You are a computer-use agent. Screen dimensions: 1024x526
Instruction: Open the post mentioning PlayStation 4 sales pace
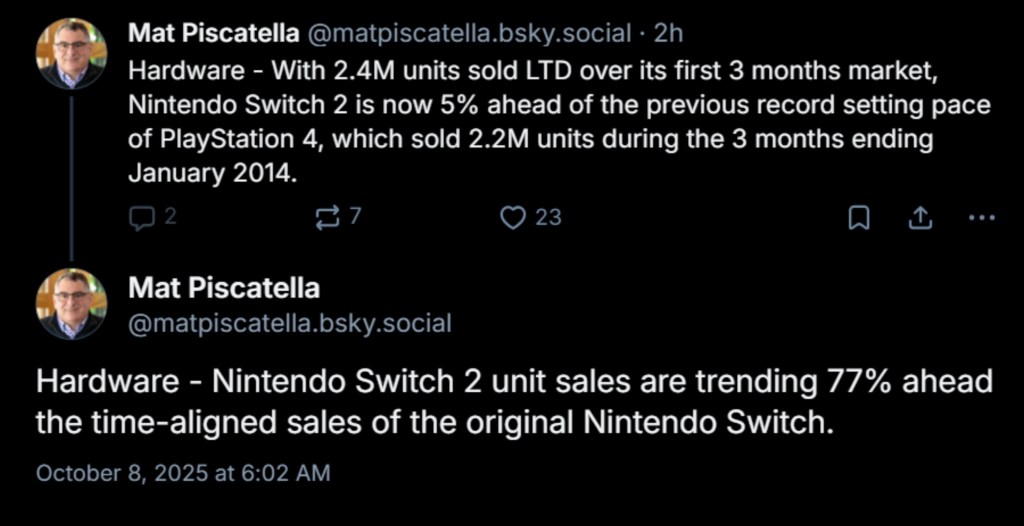(x=530, y=122)
